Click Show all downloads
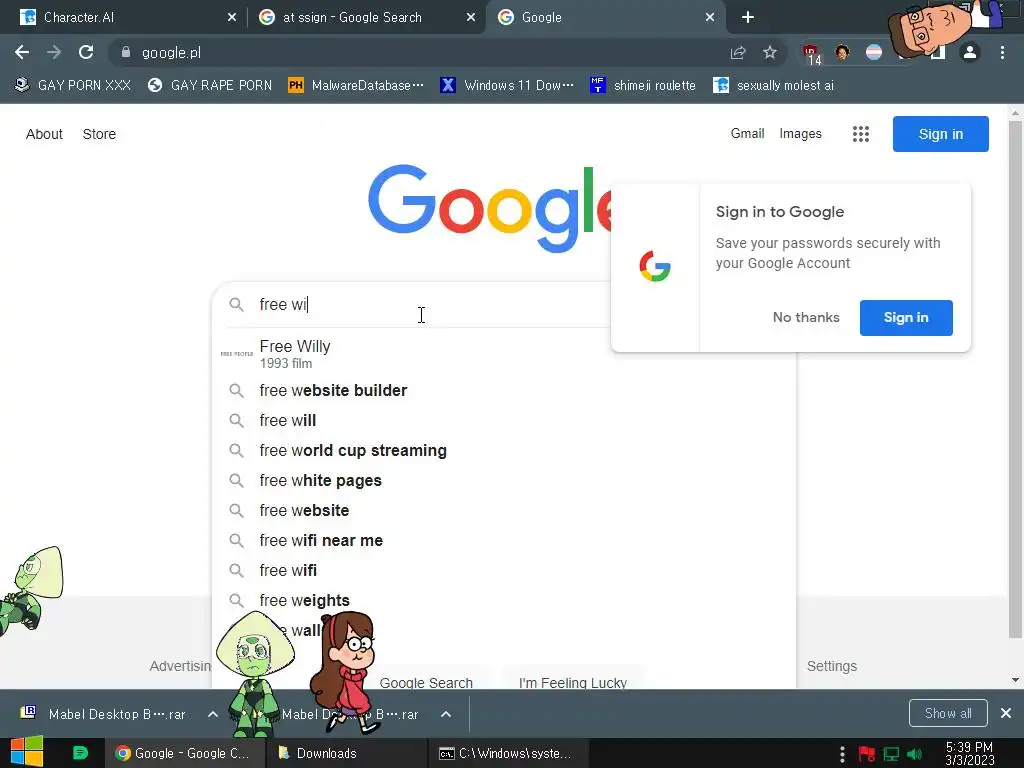1024x768 pixels. tap(948, 713)
